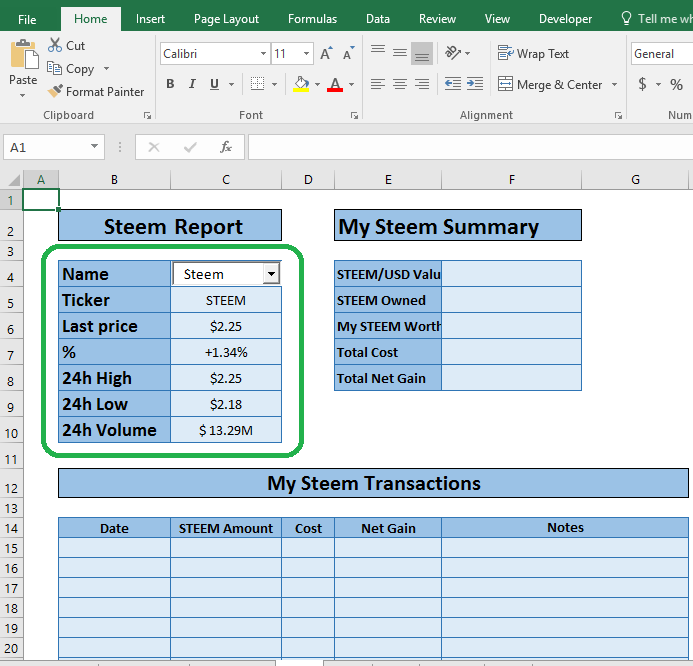This screenshot has height=666, width=693.
Task: Click the Select All corner triangle
Action: pos(14,180)
